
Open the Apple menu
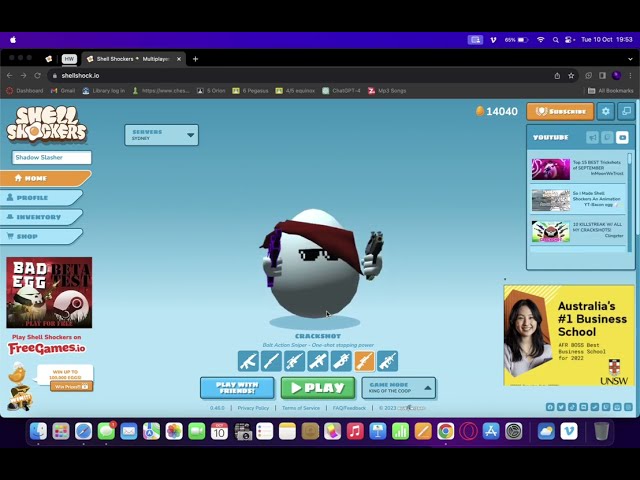13,40
